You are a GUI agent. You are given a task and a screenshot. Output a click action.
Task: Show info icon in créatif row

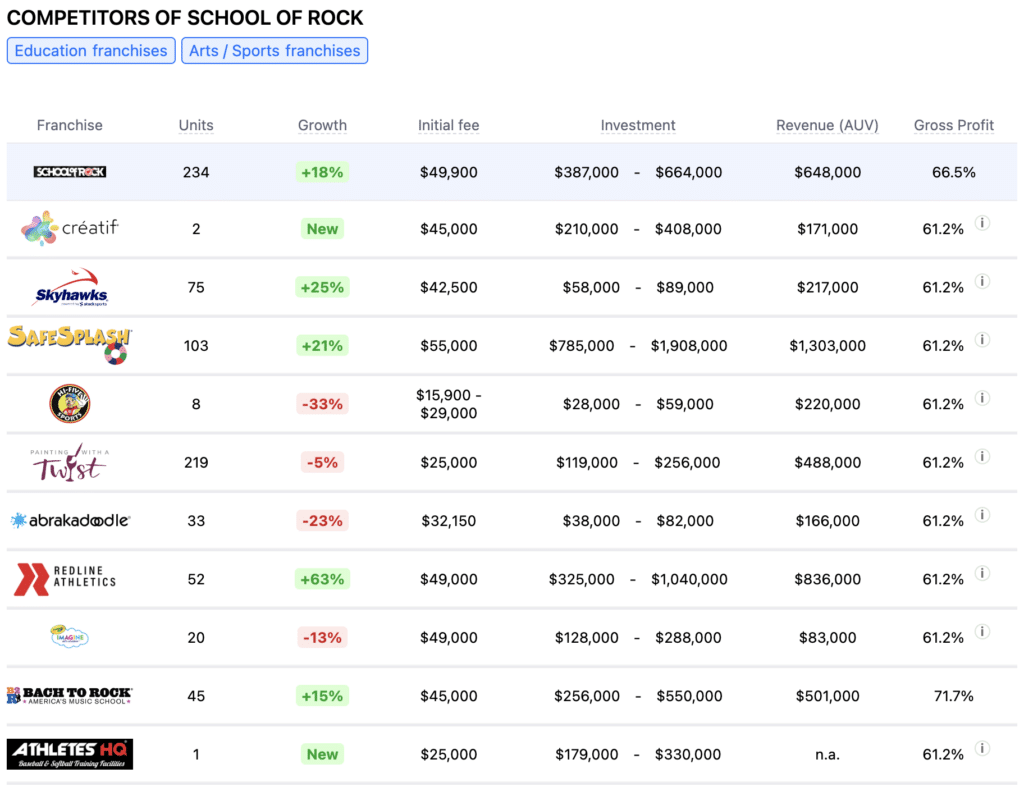[x=982, y=223]
